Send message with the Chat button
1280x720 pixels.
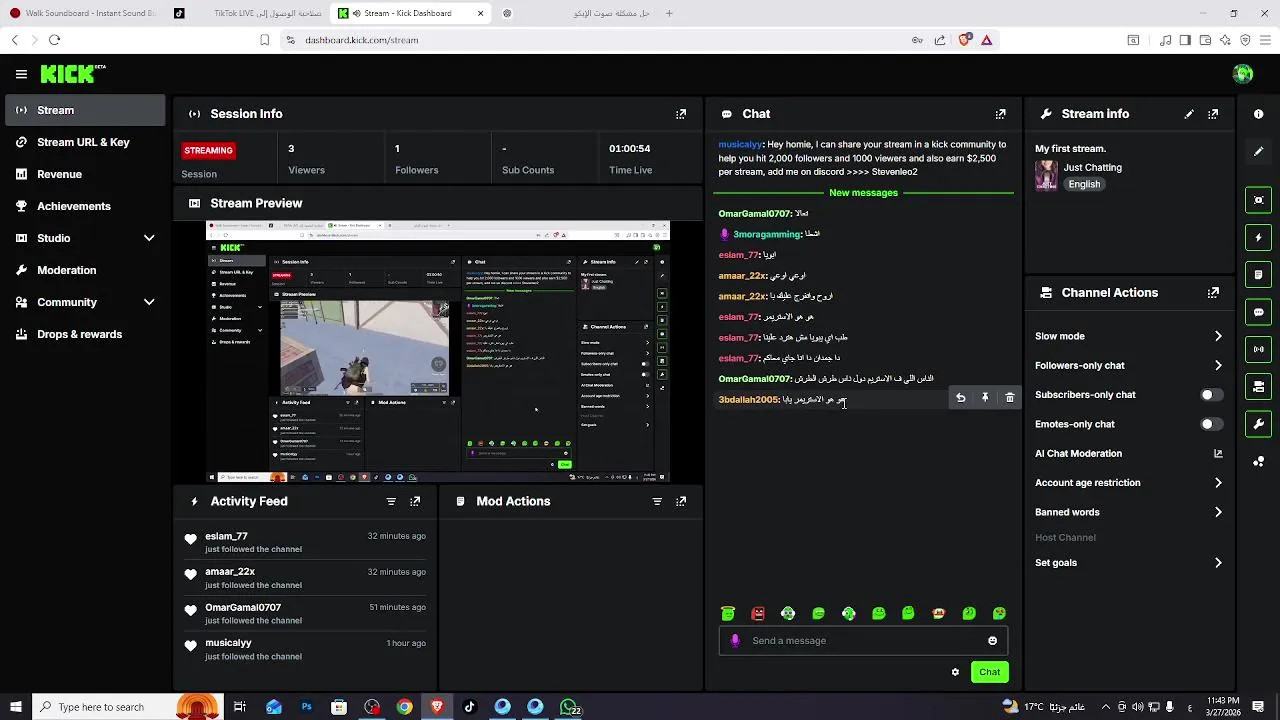989,672
